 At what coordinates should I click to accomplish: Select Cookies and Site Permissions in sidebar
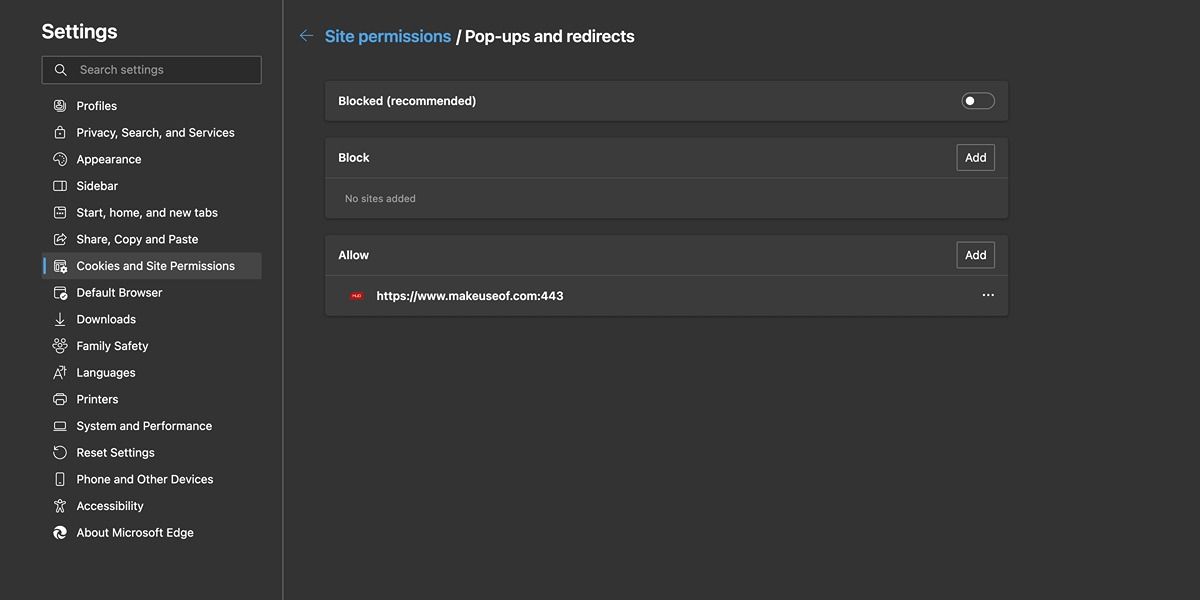[155, 265]
